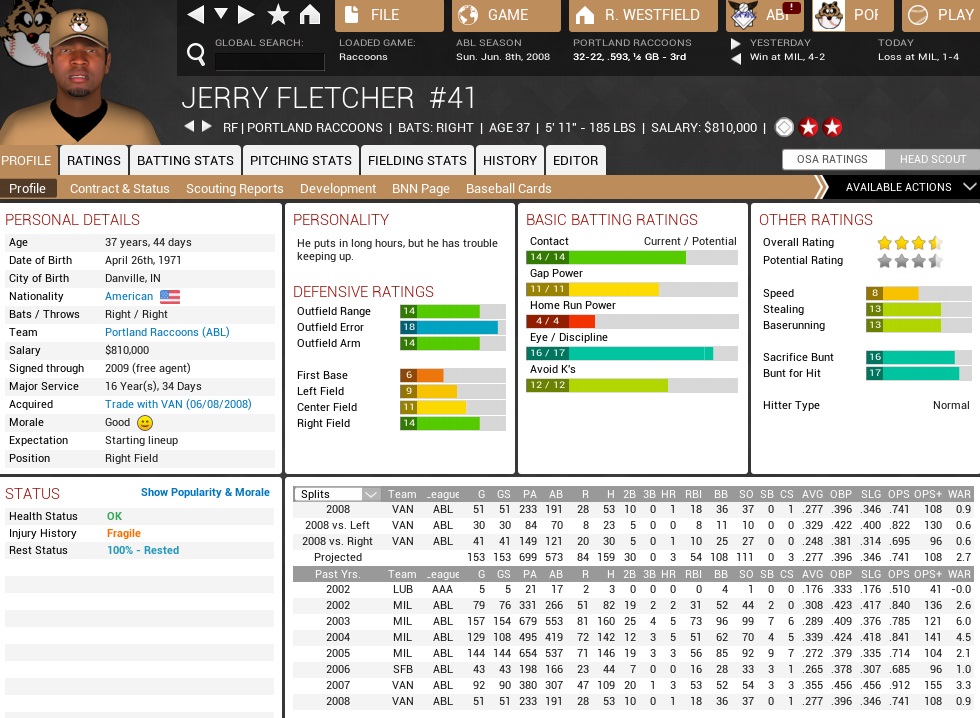Switch to the FIELDING STATS tab
Screen dimensions: 980x718
tap(417, 161)
